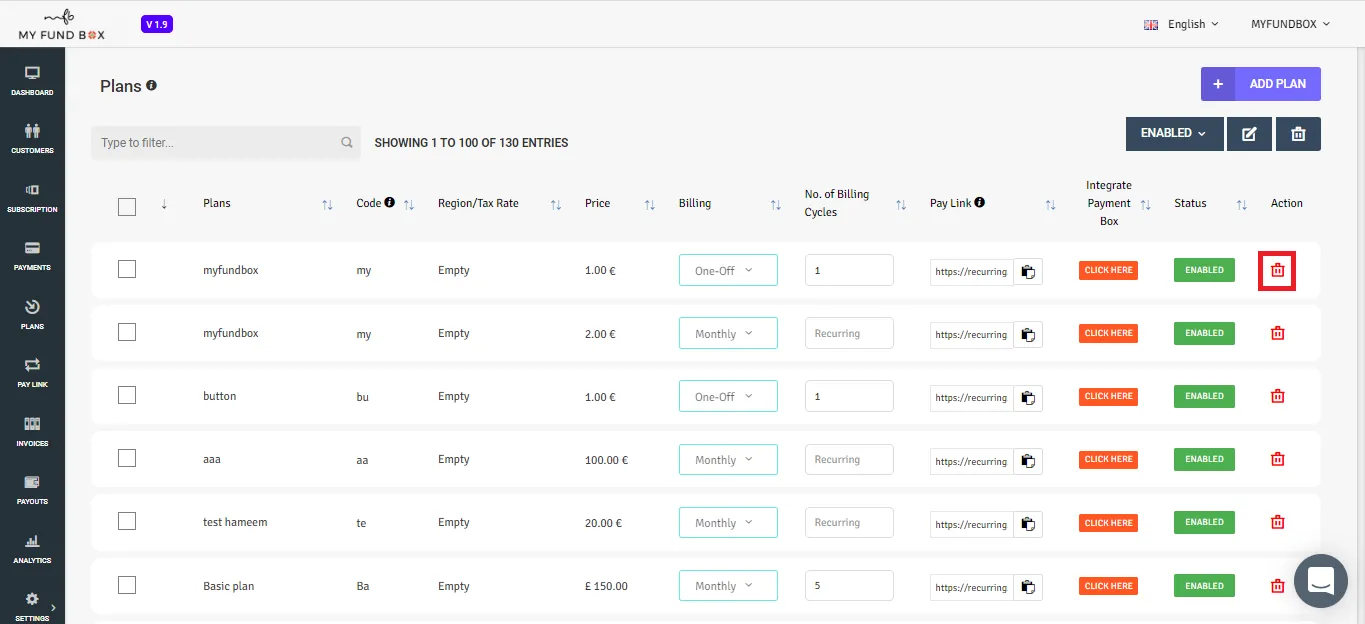Click trash icon for the aaa plan
Viewport: 1365px width, 624px height.
(1277, 459)
